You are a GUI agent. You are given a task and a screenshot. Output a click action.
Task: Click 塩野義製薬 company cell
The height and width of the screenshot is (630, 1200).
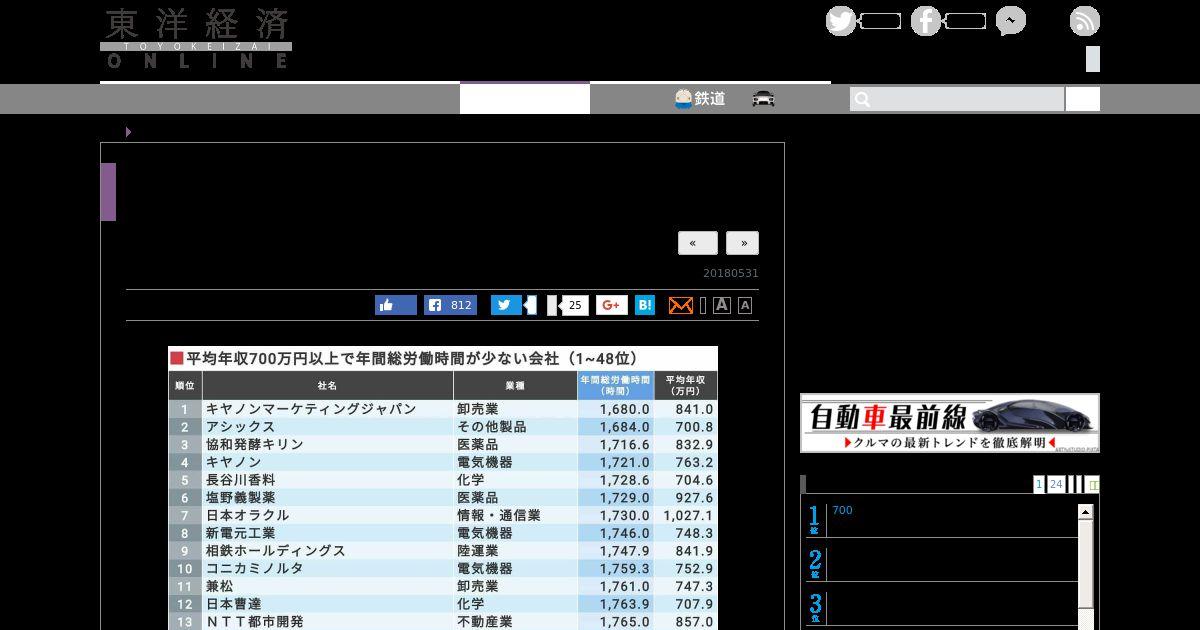click(x=240, y=497)
